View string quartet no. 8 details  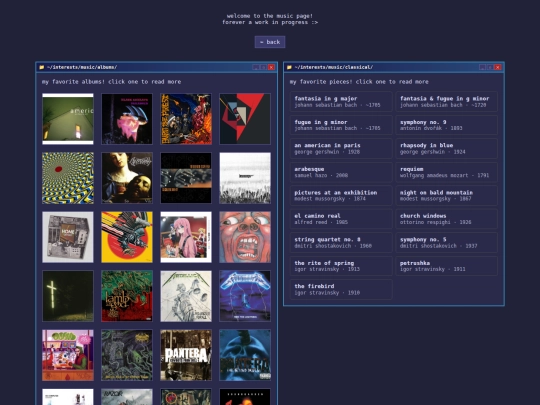tap(341, 242)
